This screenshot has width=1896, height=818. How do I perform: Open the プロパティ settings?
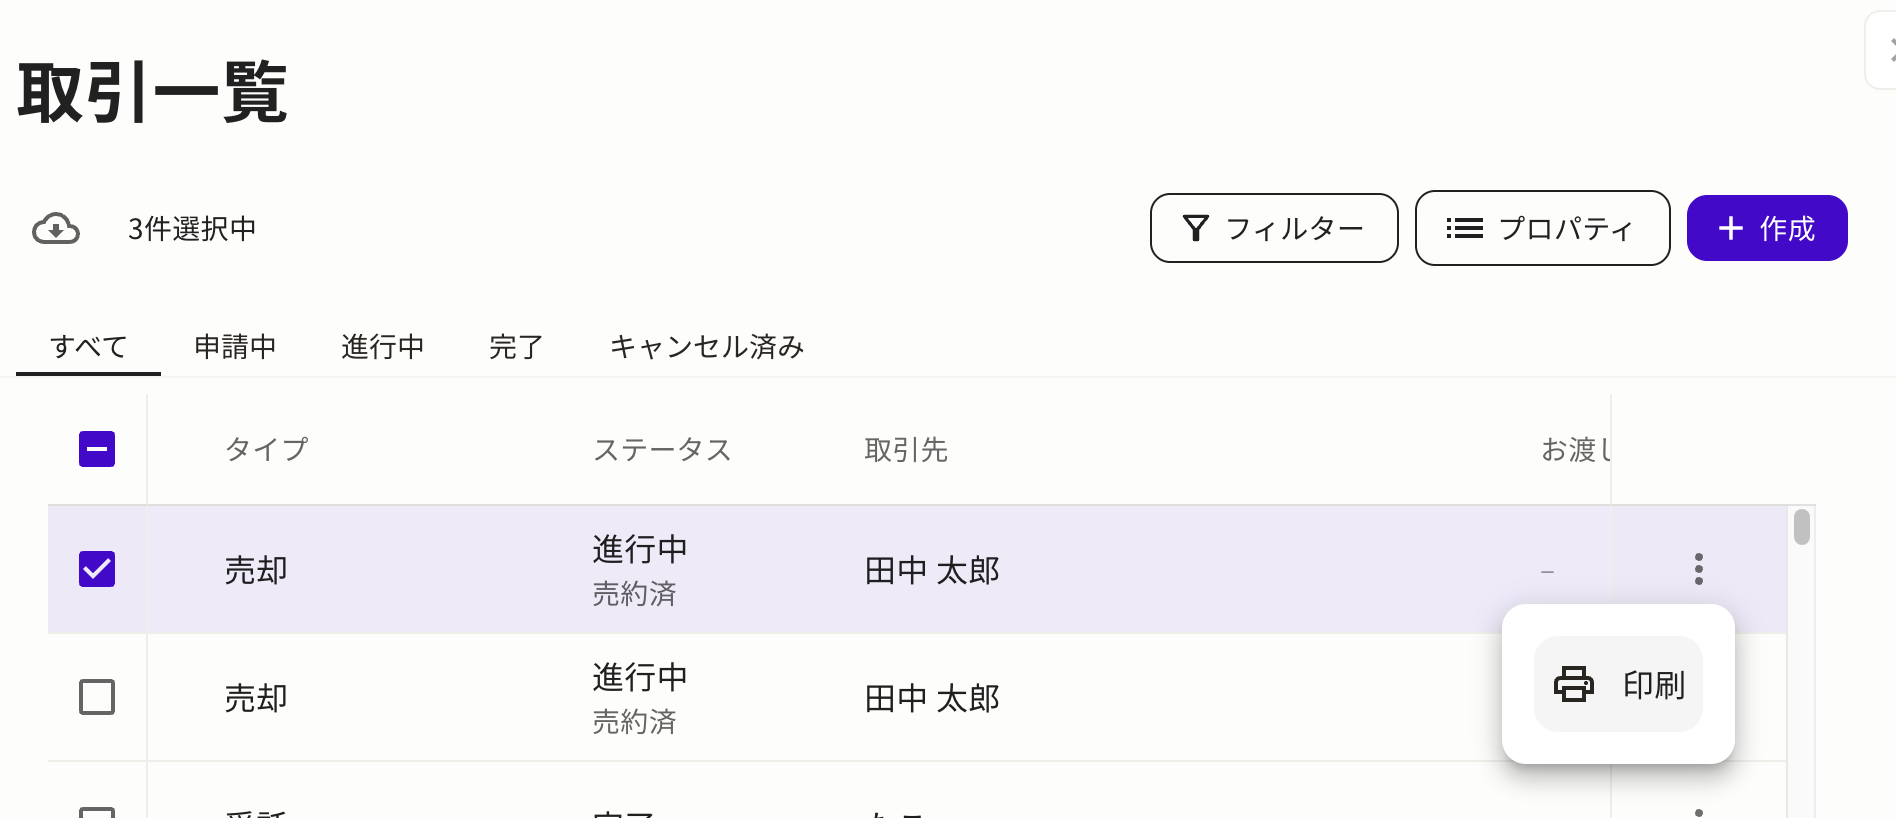point(1541,228)
